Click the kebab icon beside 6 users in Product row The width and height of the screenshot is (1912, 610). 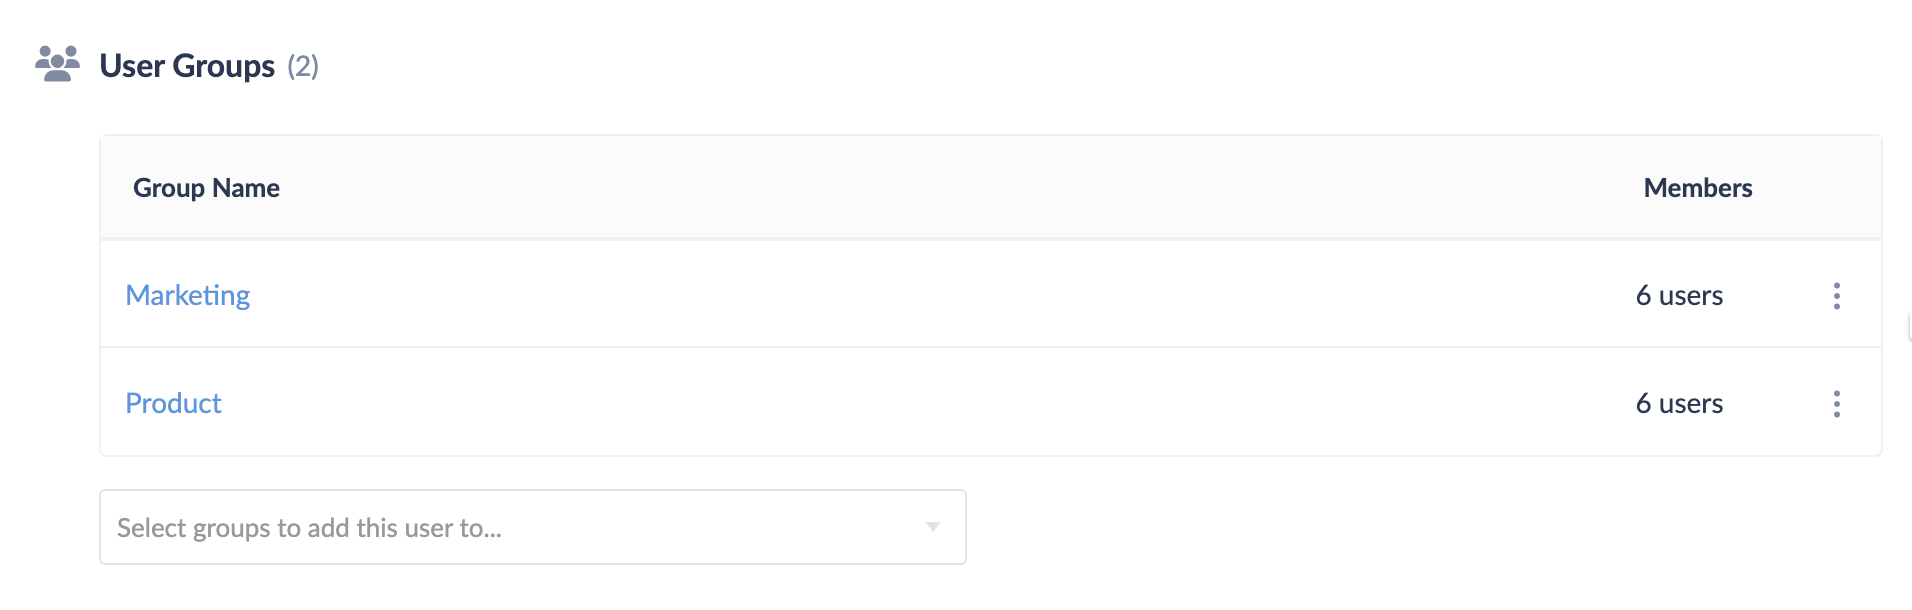1837,403
